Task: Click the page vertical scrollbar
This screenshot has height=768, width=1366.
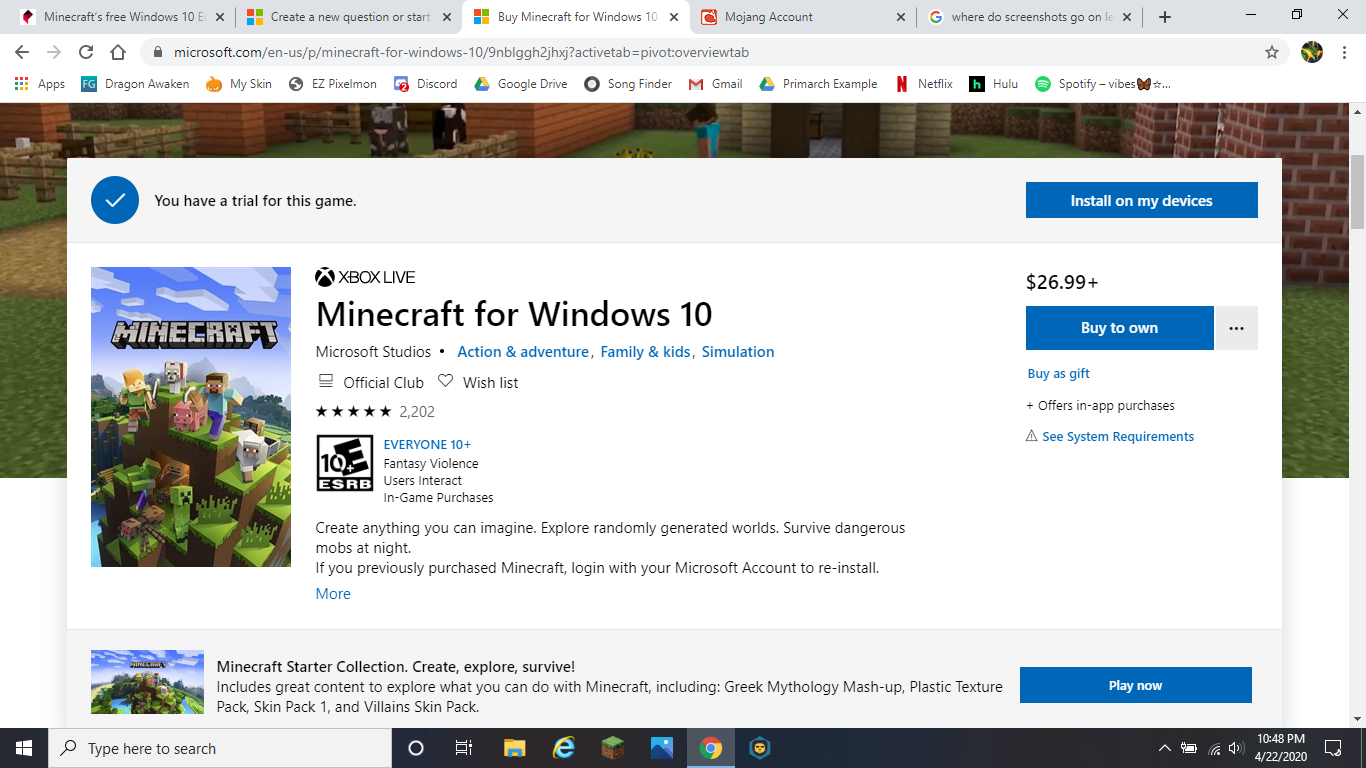Action: tap(1357, 192)
